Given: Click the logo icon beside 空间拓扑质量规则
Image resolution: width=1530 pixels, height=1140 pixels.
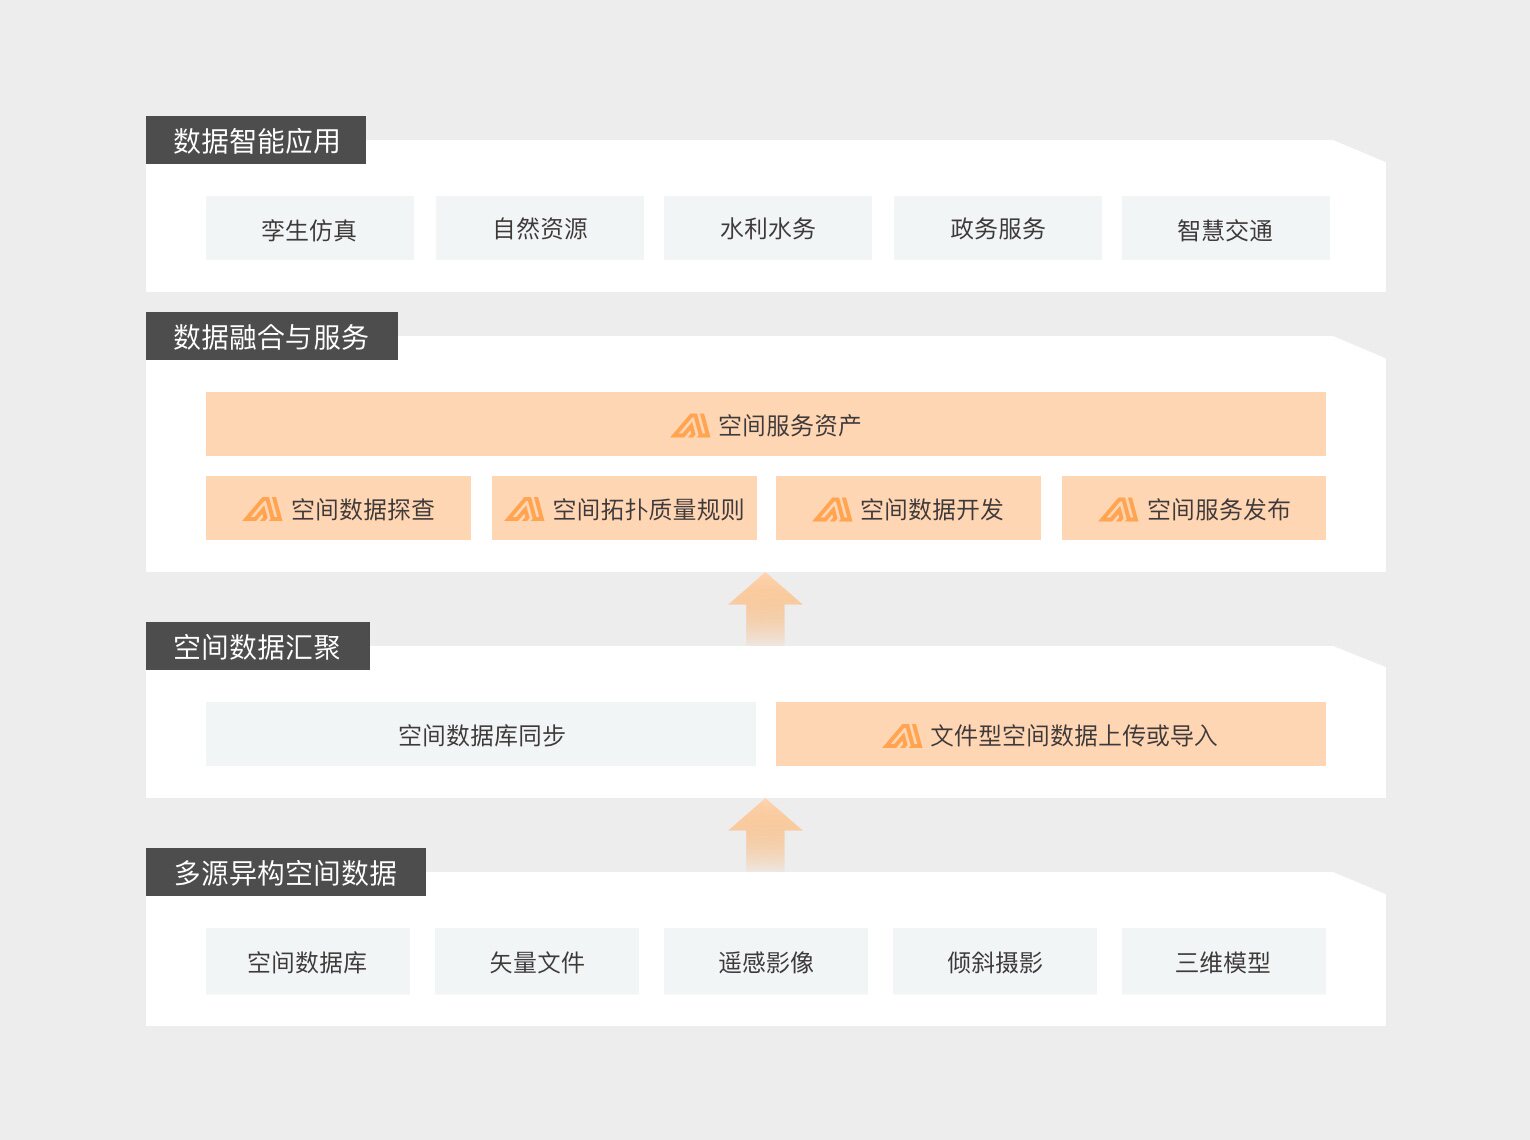Looking at the screenshot, I should point(524,510).
